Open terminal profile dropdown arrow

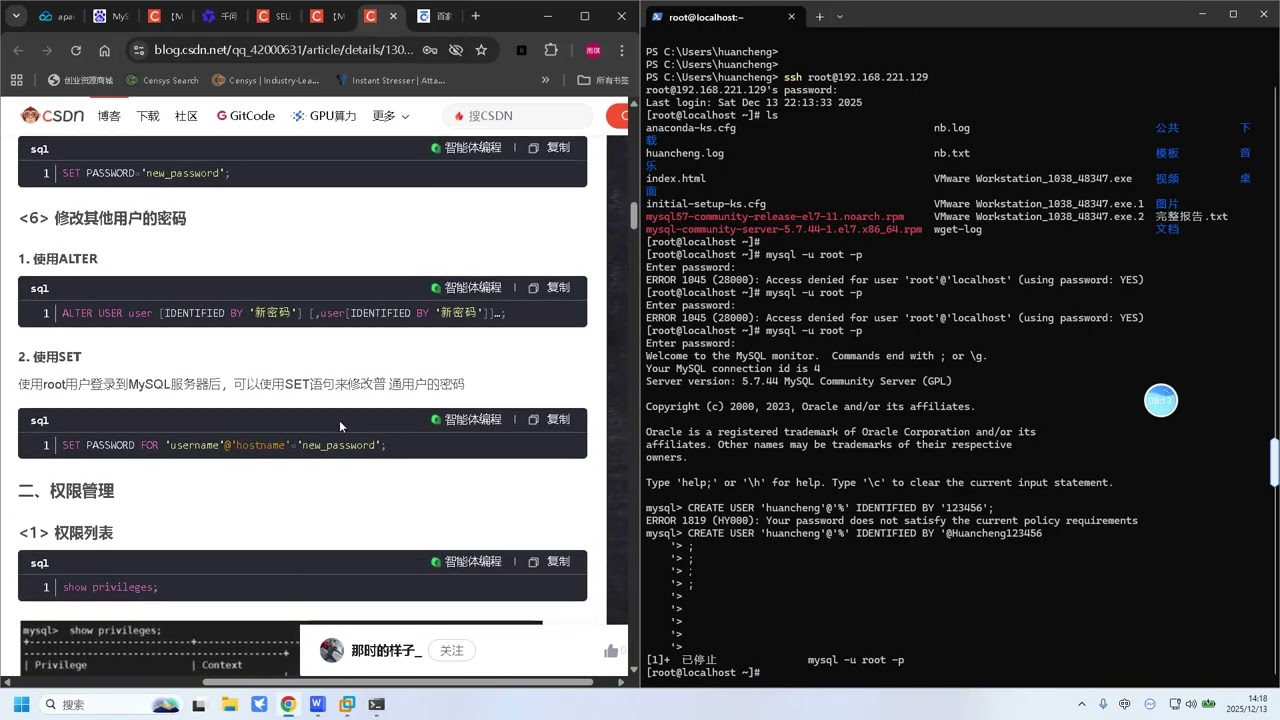pos(839,16)
